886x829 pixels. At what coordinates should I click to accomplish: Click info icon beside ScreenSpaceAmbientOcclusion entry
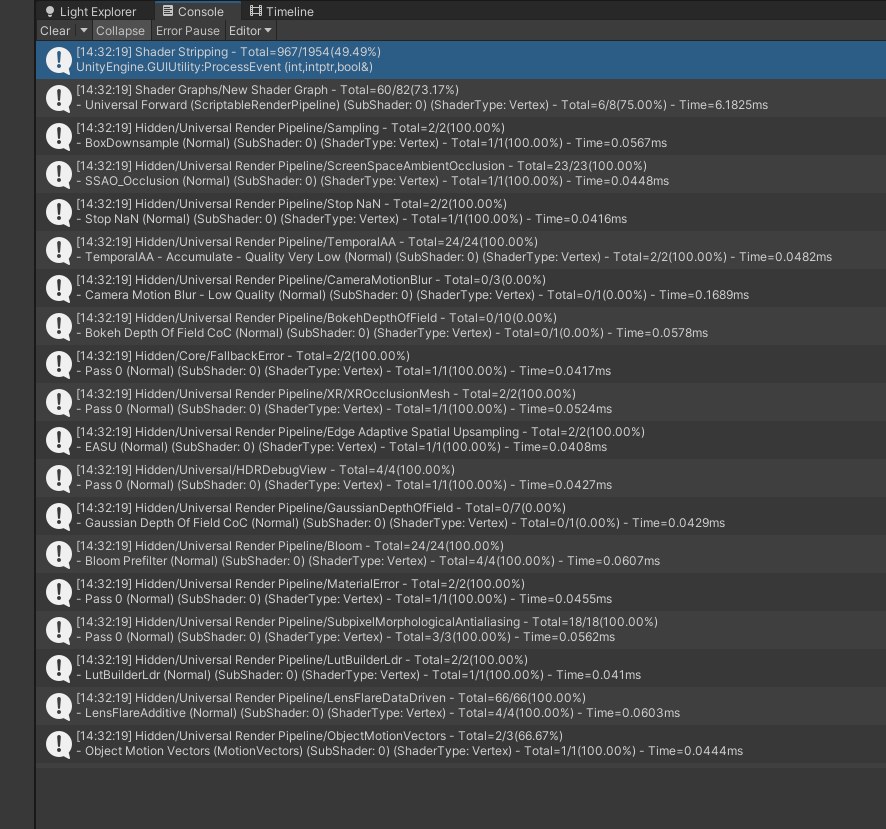[59, 173]
